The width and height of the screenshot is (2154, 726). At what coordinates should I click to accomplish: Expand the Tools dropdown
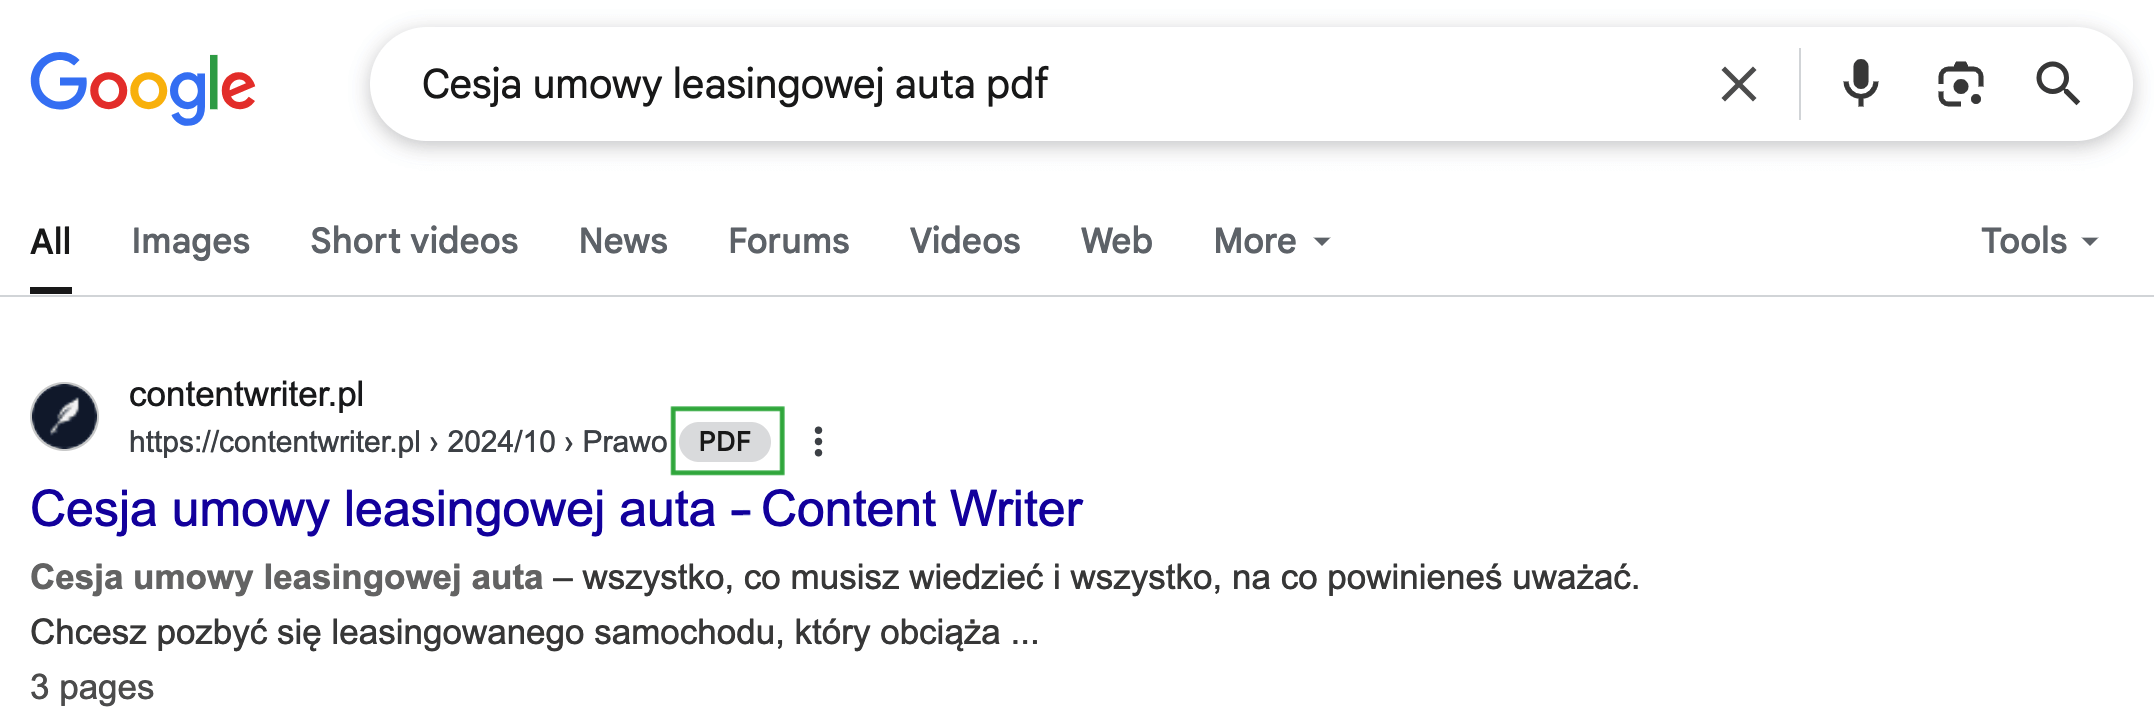[x=2040, y=241]
